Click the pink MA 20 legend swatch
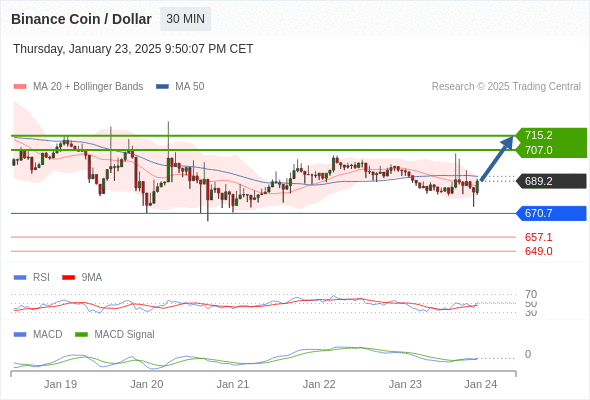 coord(20,87)
